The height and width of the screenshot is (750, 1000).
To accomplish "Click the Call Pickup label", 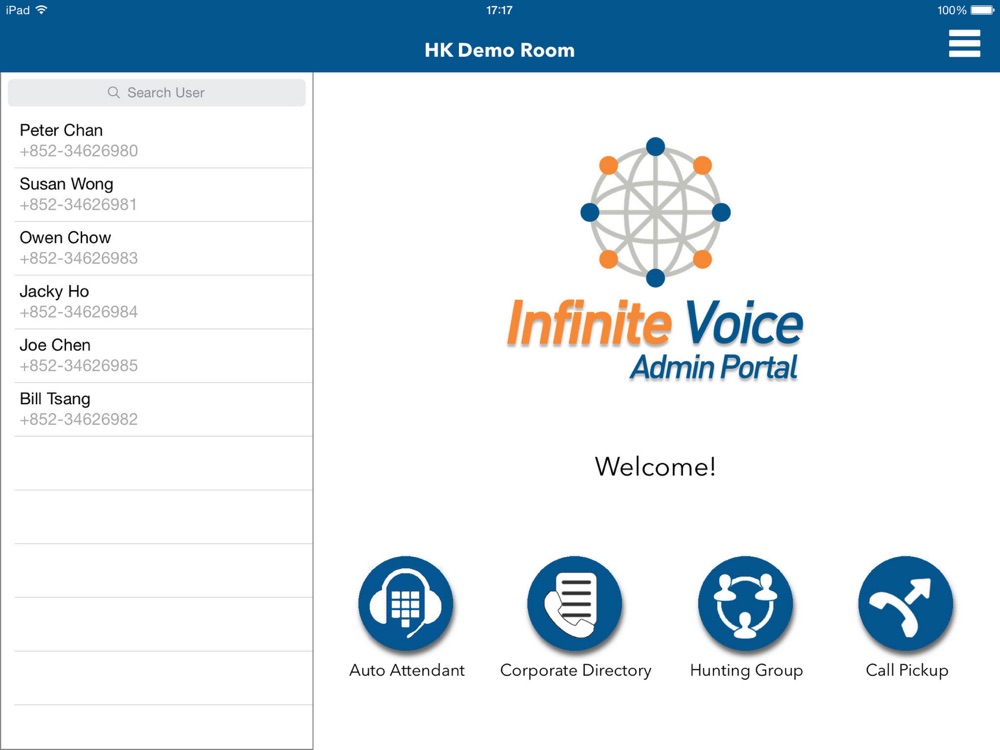I will point(907,671).
